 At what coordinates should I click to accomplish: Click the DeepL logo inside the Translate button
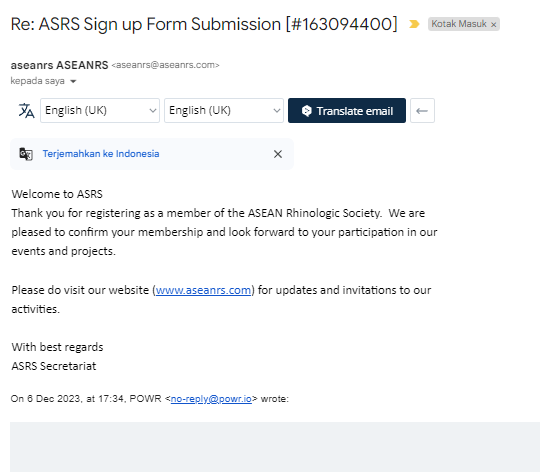307,111
